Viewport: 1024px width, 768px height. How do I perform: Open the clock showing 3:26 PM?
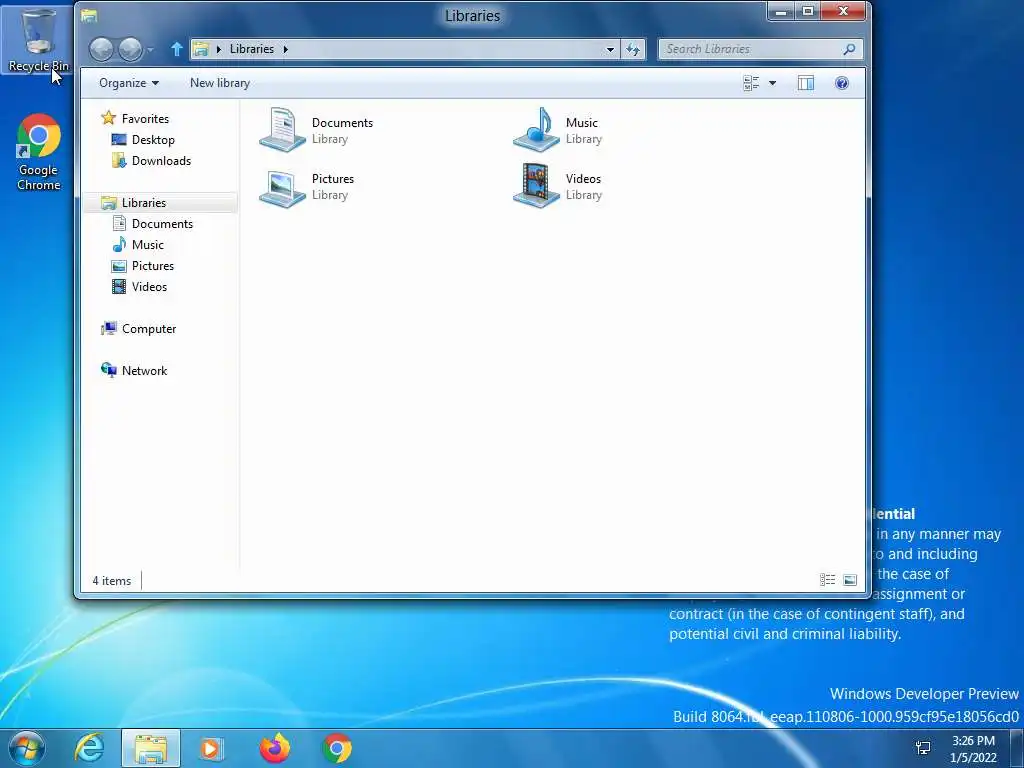click(x=973, y=749)
